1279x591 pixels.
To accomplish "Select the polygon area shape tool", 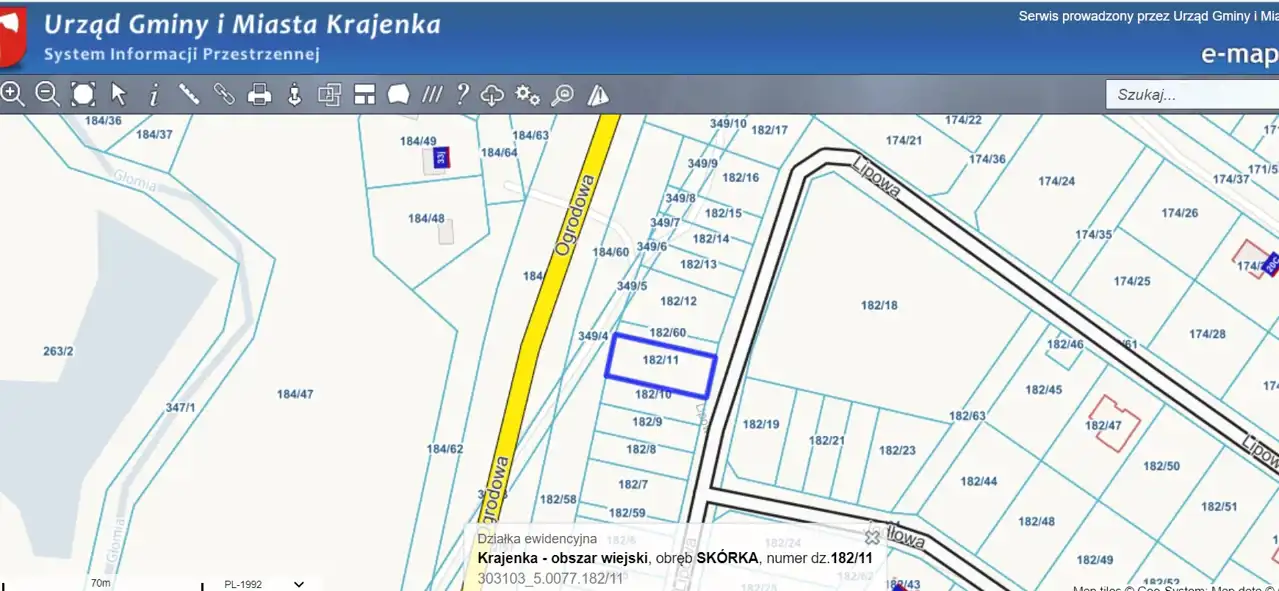I will [398, 95].
